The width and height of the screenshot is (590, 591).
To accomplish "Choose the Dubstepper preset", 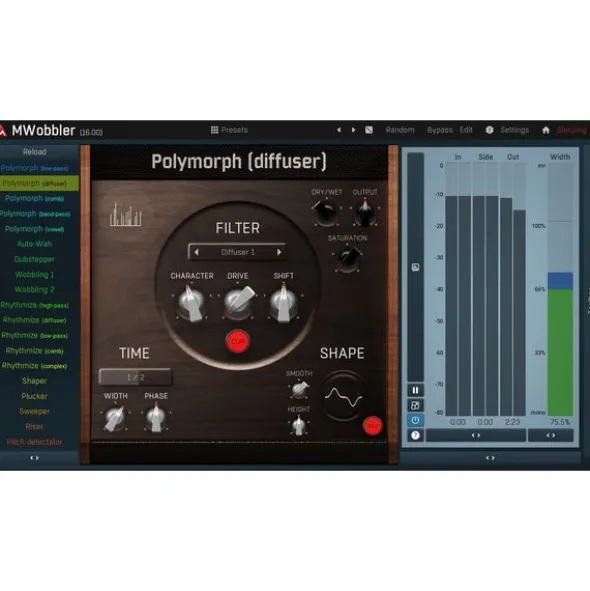I will click(34, 259).
